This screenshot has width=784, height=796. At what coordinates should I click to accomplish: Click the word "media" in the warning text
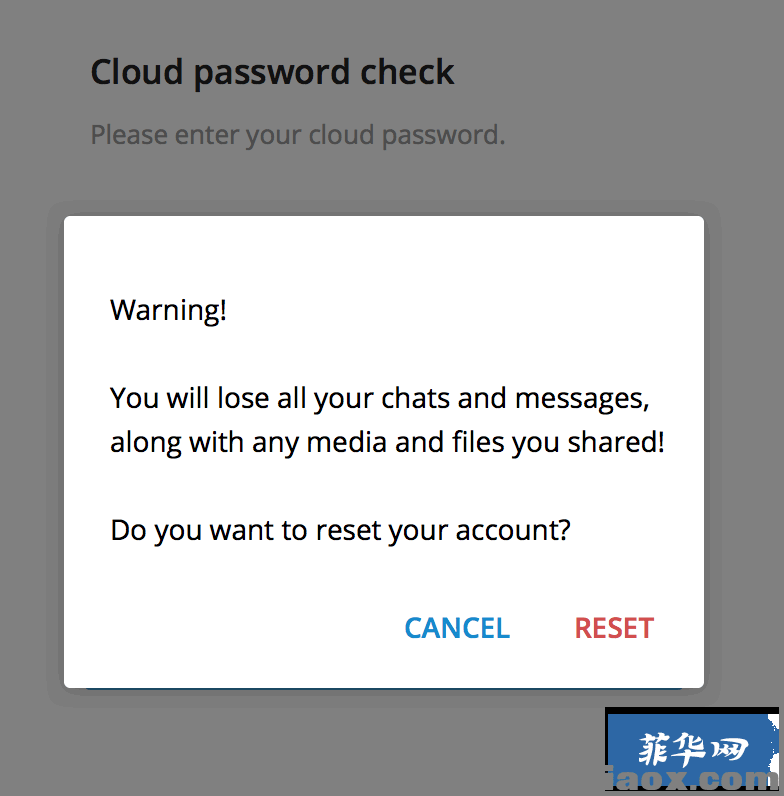[x=347, y=442]
